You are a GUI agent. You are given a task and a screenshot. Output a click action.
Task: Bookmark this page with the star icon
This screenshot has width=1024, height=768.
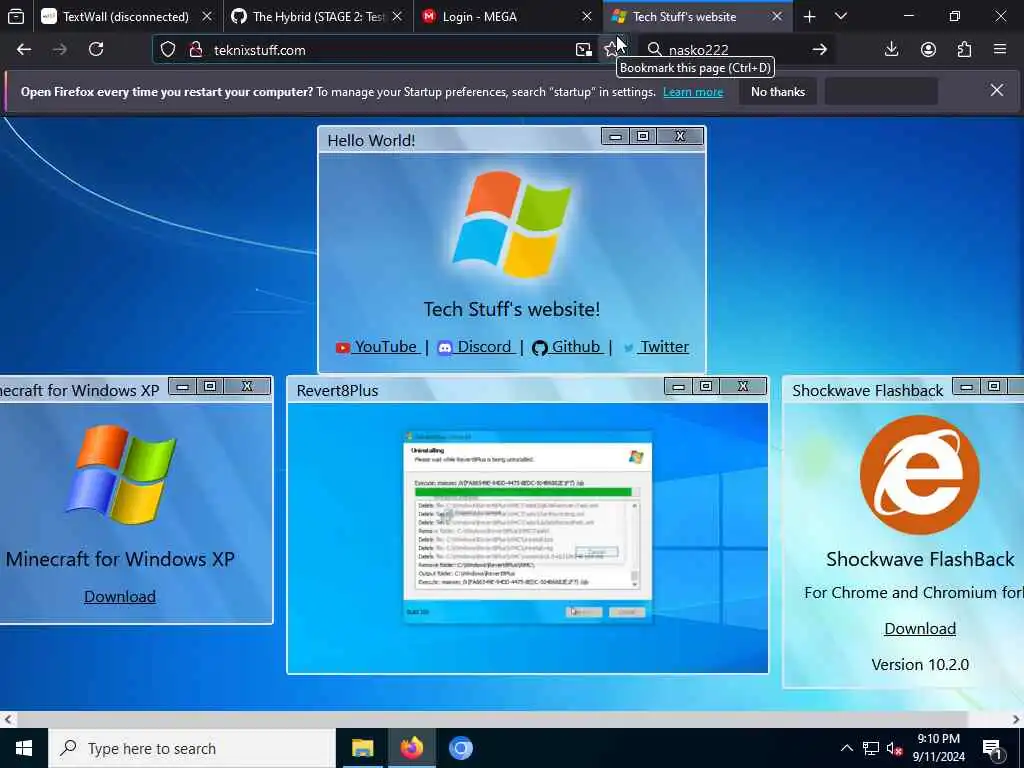click(611, 50)
